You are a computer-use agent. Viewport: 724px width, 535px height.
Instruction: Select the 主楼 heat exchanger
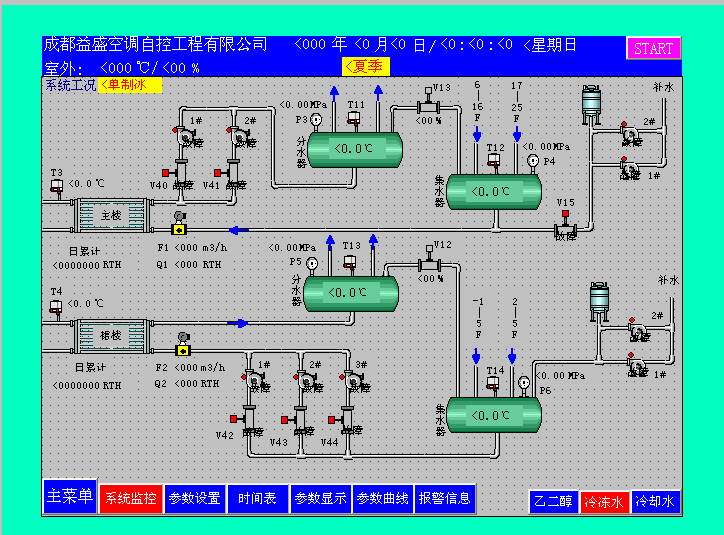[x=111, y=215]
